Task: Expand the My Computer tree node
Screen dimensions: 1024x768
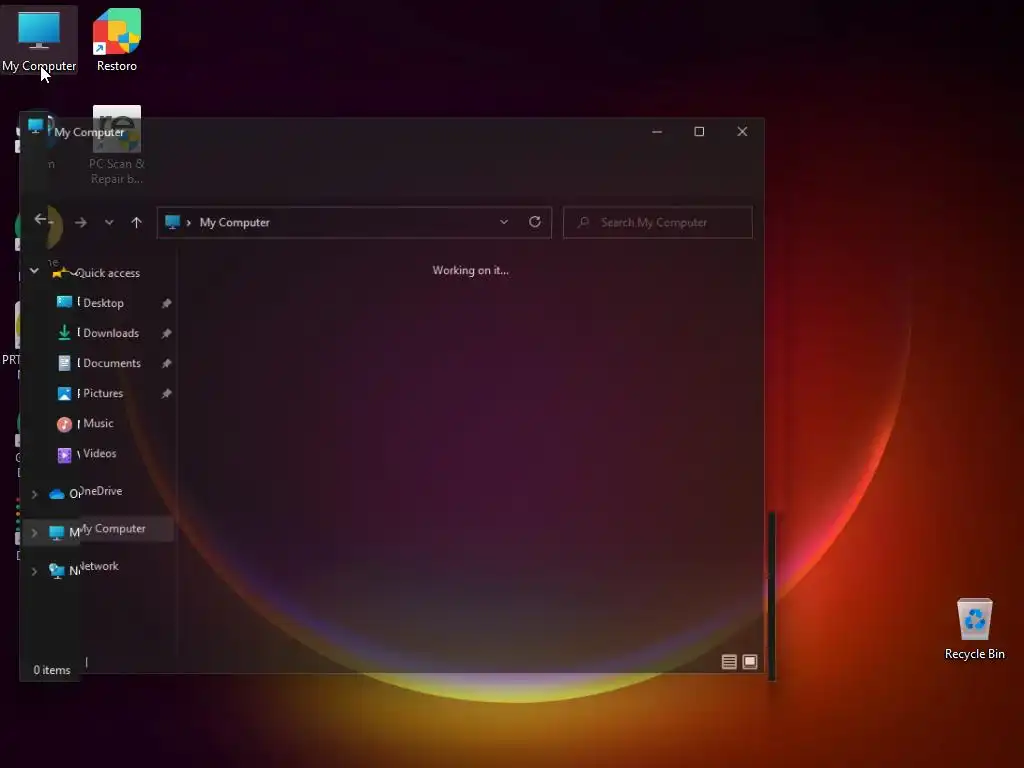Action: point(34,533)
